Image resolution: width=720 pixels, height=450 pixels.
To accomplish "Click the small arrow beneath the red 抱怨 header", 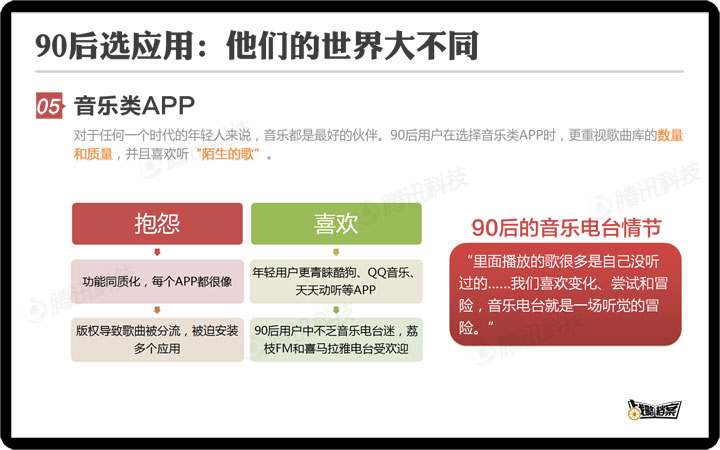I will click(x=157, y=252).
